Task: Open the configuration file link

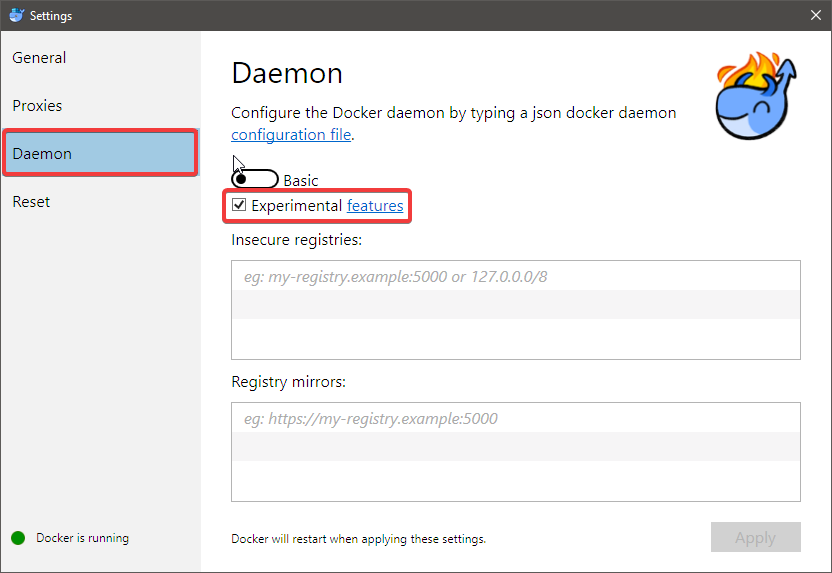Action: pos(291,134)
